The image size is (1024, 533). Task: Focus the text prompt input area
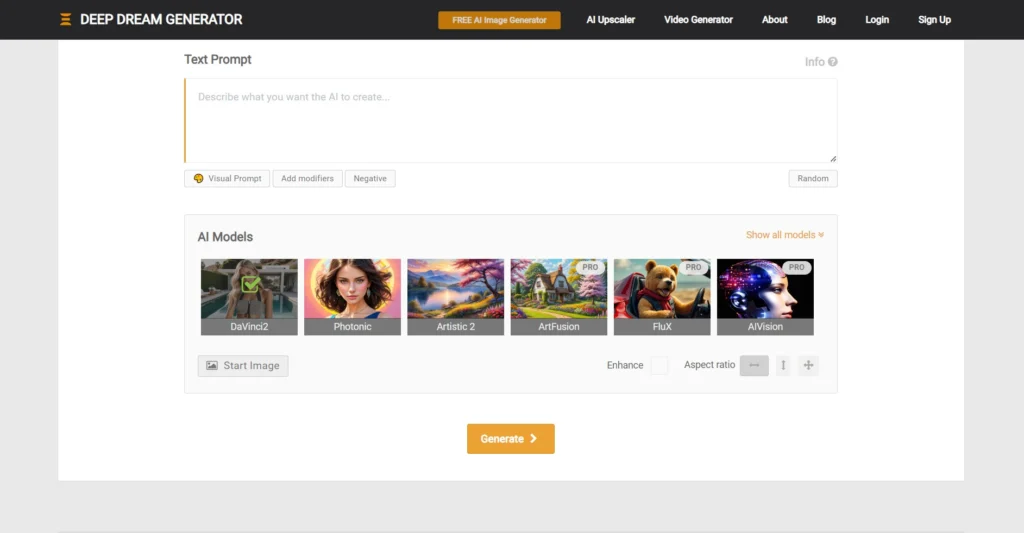pos(511,121)
